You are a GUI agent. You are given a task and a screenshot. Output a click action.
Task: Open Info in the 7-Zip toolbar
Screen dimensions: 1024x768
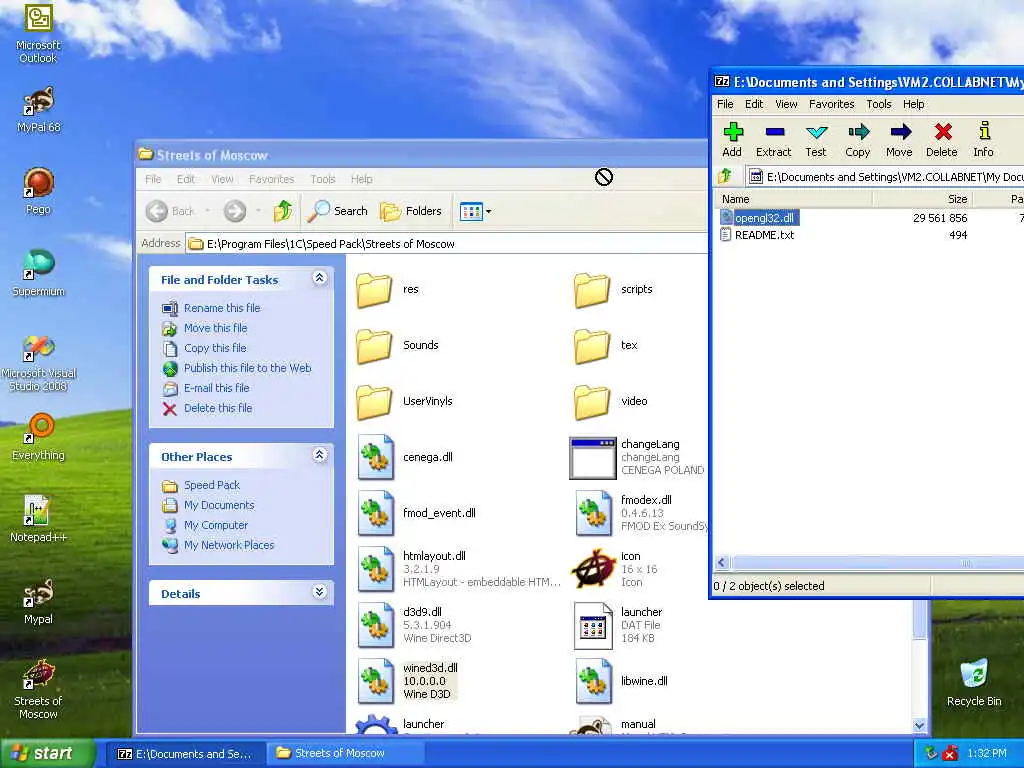coord(984,140)
